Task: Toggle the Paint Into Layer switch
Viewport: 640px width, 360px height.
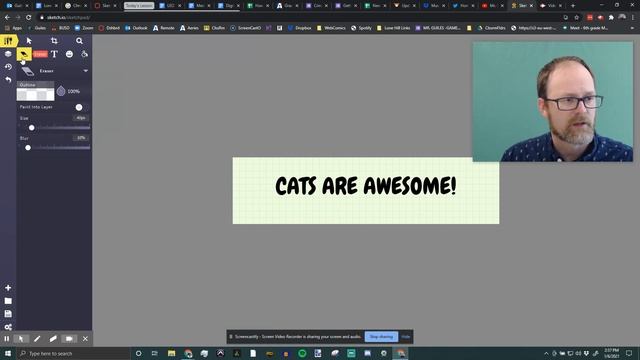Action: (79, 107)
